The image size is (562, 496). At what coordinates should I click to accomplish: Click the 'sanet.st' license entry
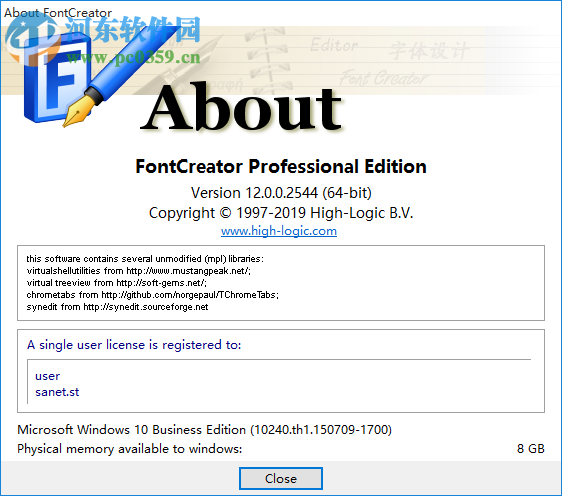tap(57, 392)
